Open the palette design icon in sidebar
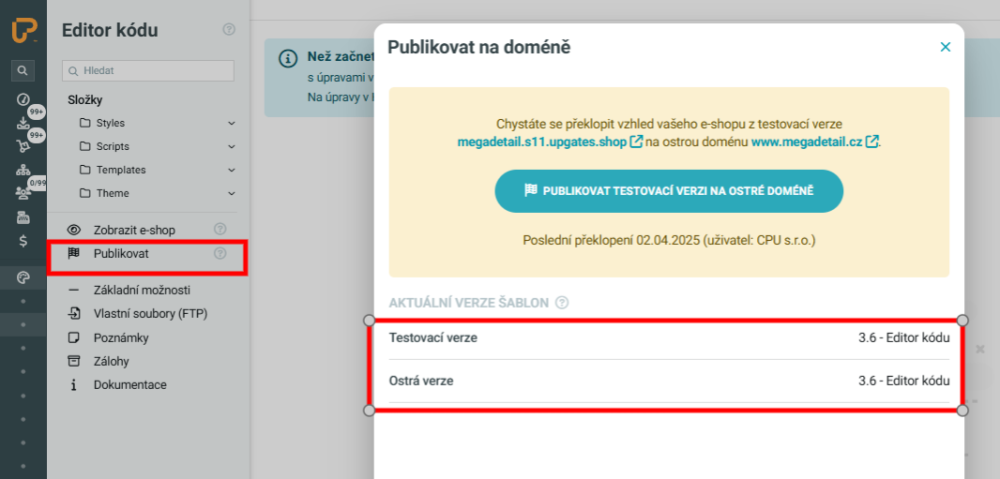 pyautogui.click(x=23, y=277)
